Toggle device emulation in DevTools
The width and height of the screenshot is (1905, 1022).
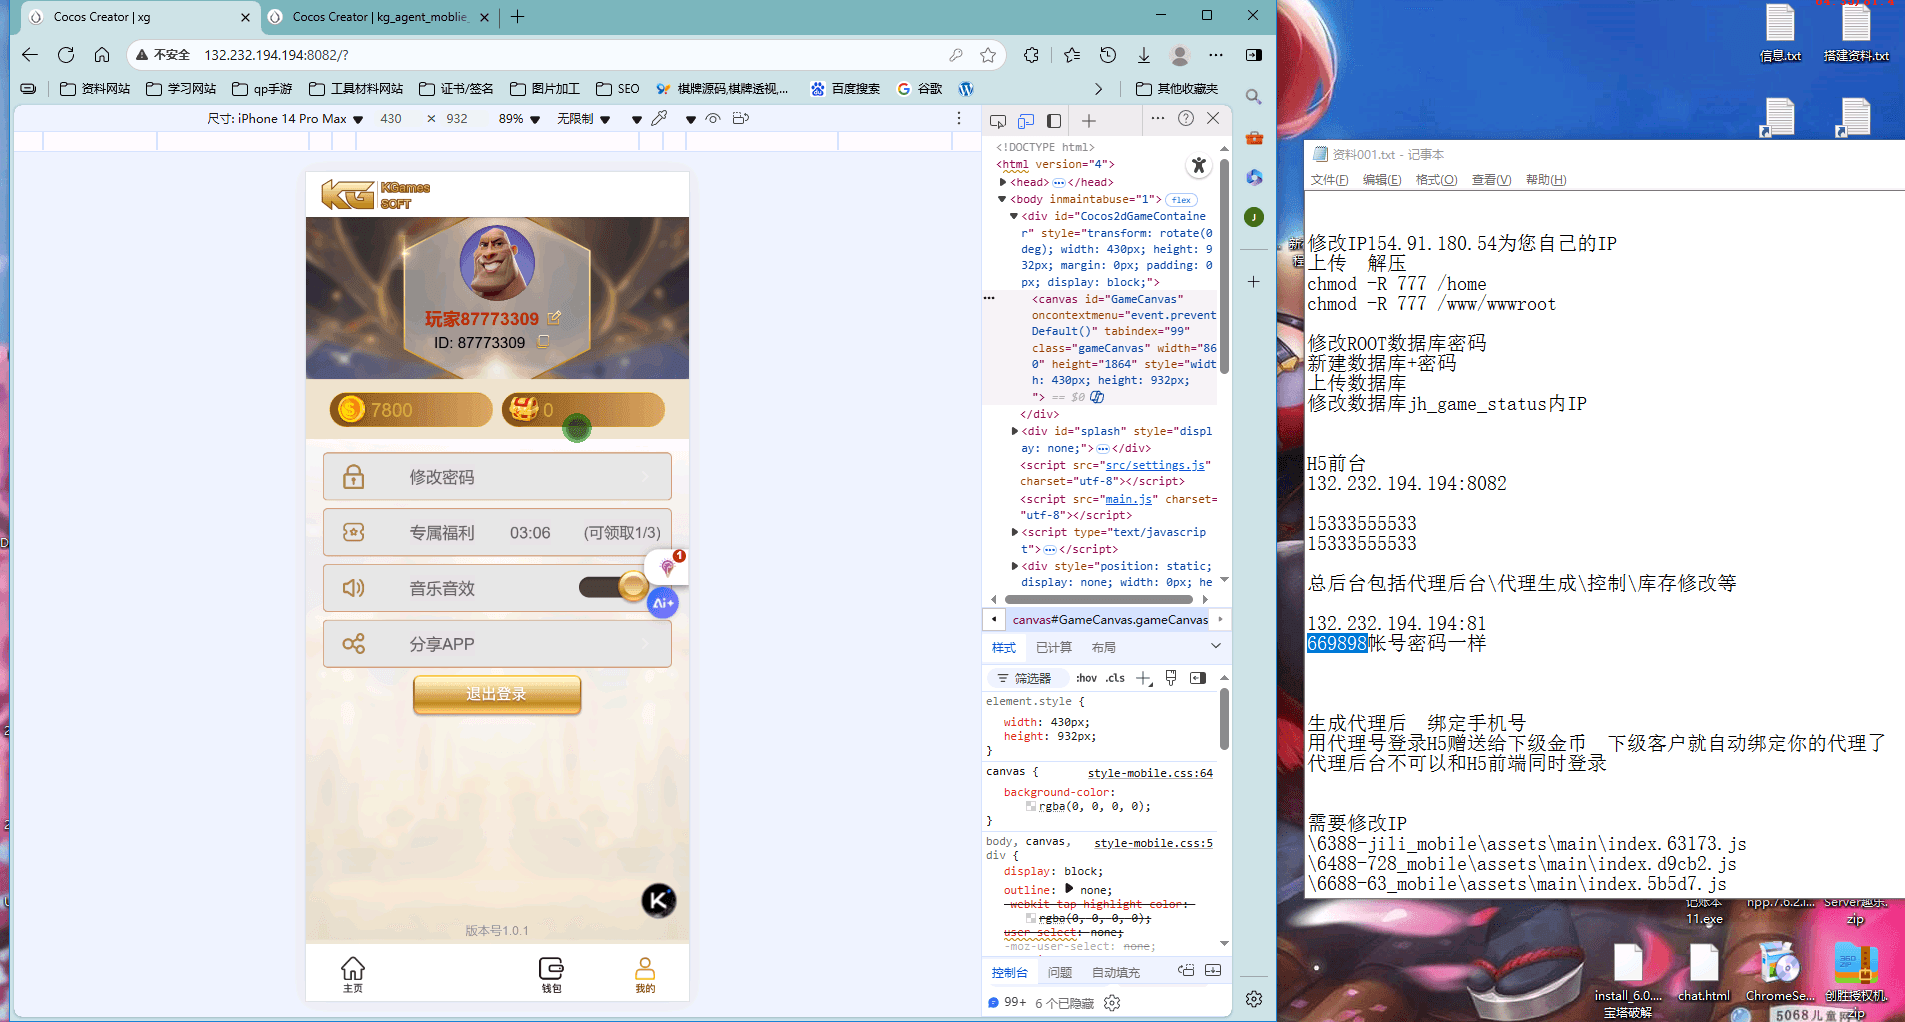[x=1026, y=121]
